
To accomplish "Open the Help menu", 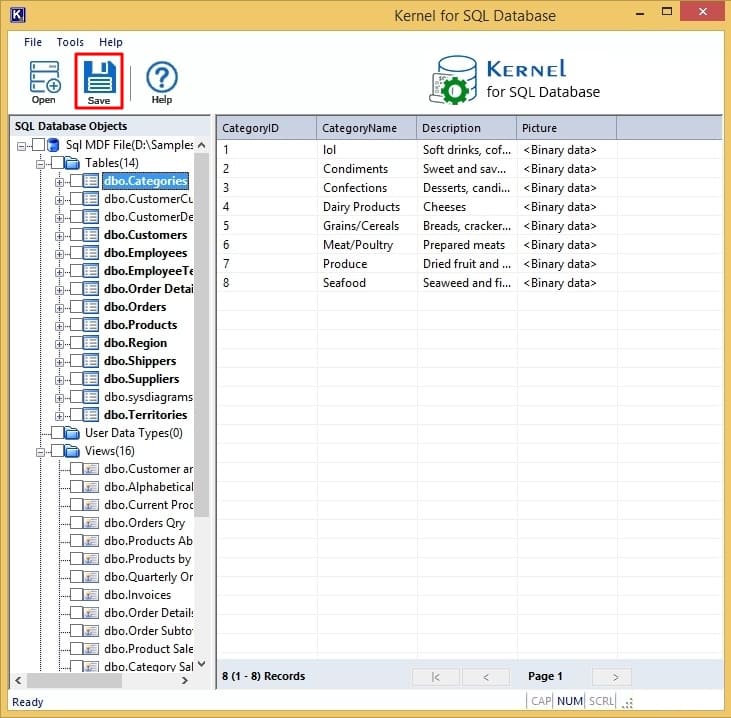I will pos(110,42).
